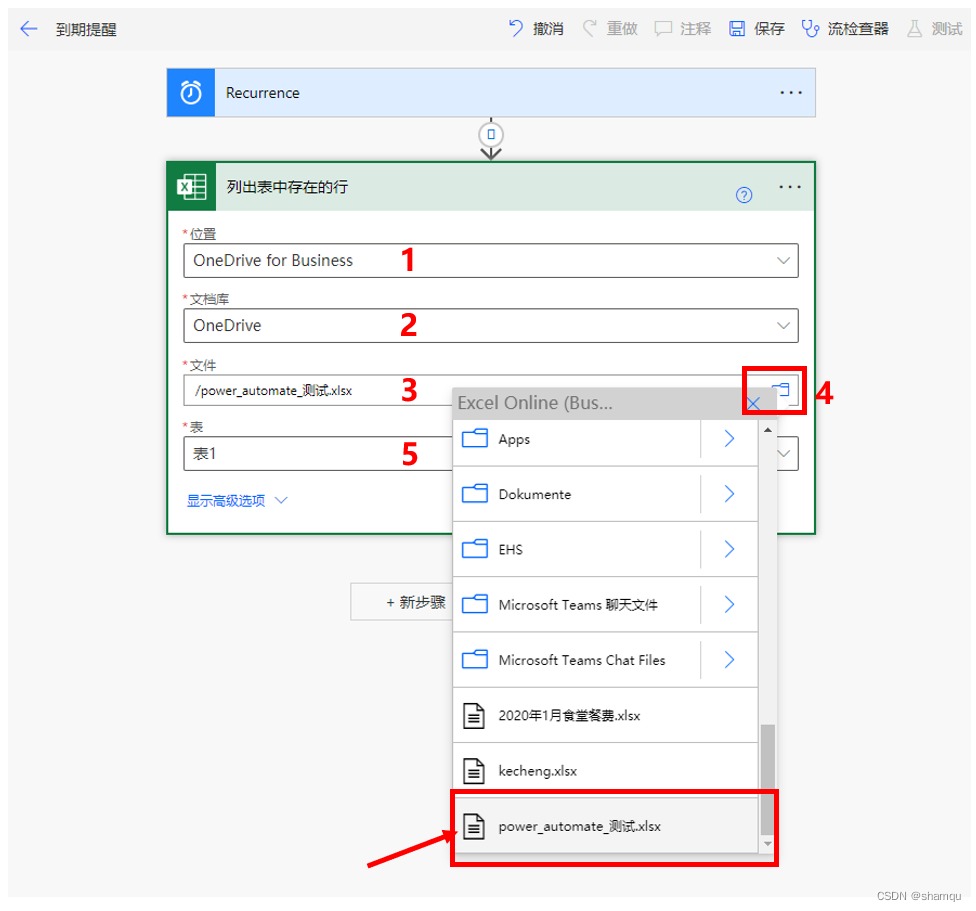Click the 到期提醒 flow name
The image size is (976, 911).
pos(86,29)
